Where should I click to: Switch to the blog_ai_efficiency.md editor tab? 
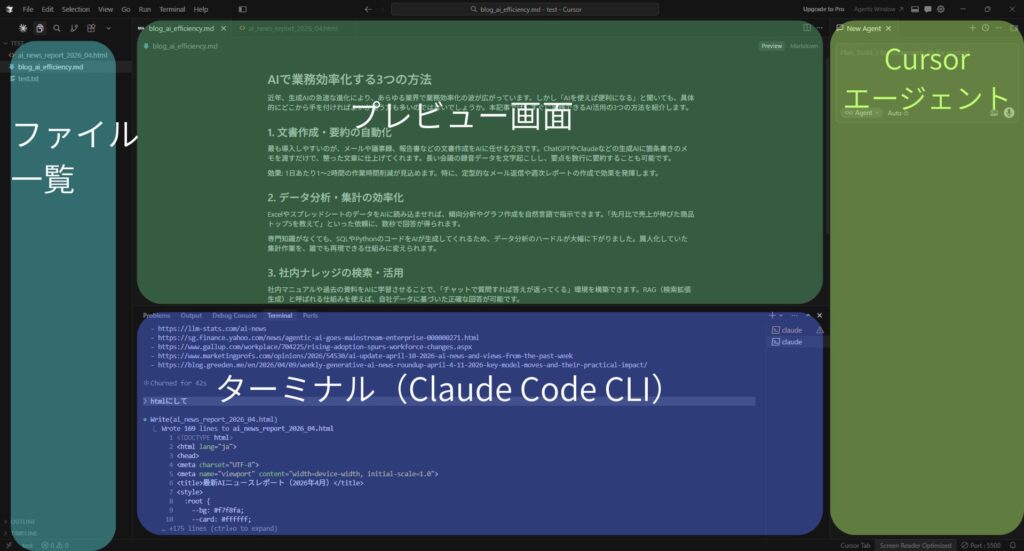pos(181,29)
